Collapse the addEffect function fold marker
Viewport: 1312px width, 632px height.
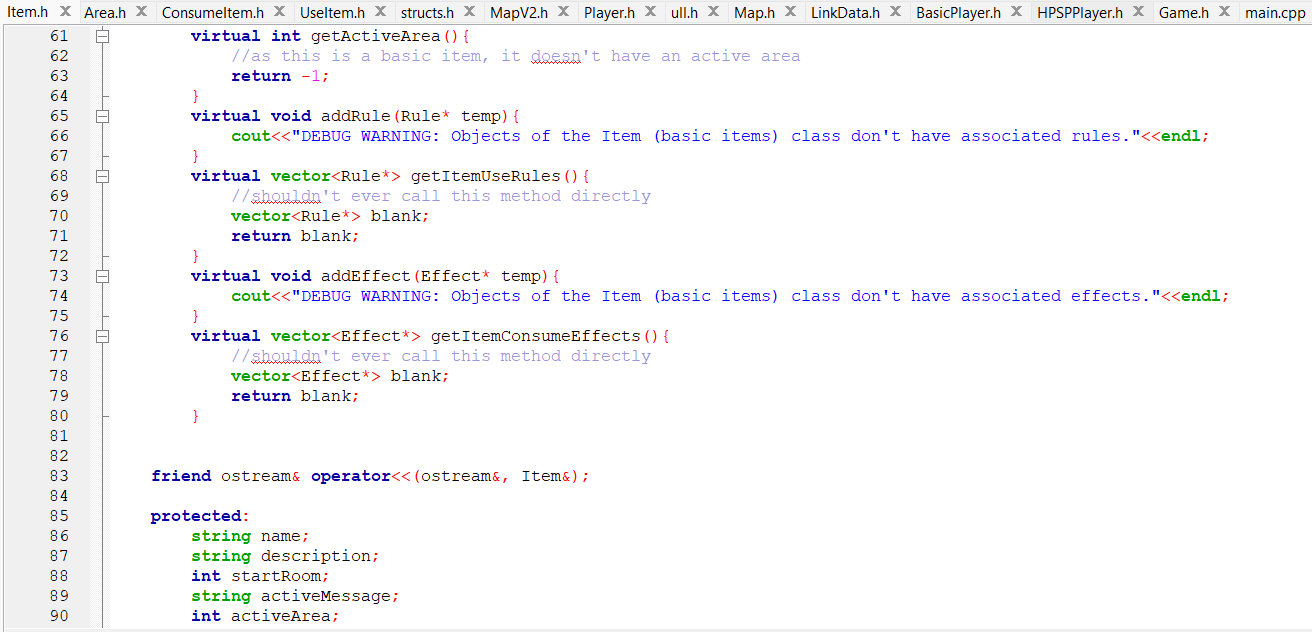pyautogui.click(x=102, y=275)
